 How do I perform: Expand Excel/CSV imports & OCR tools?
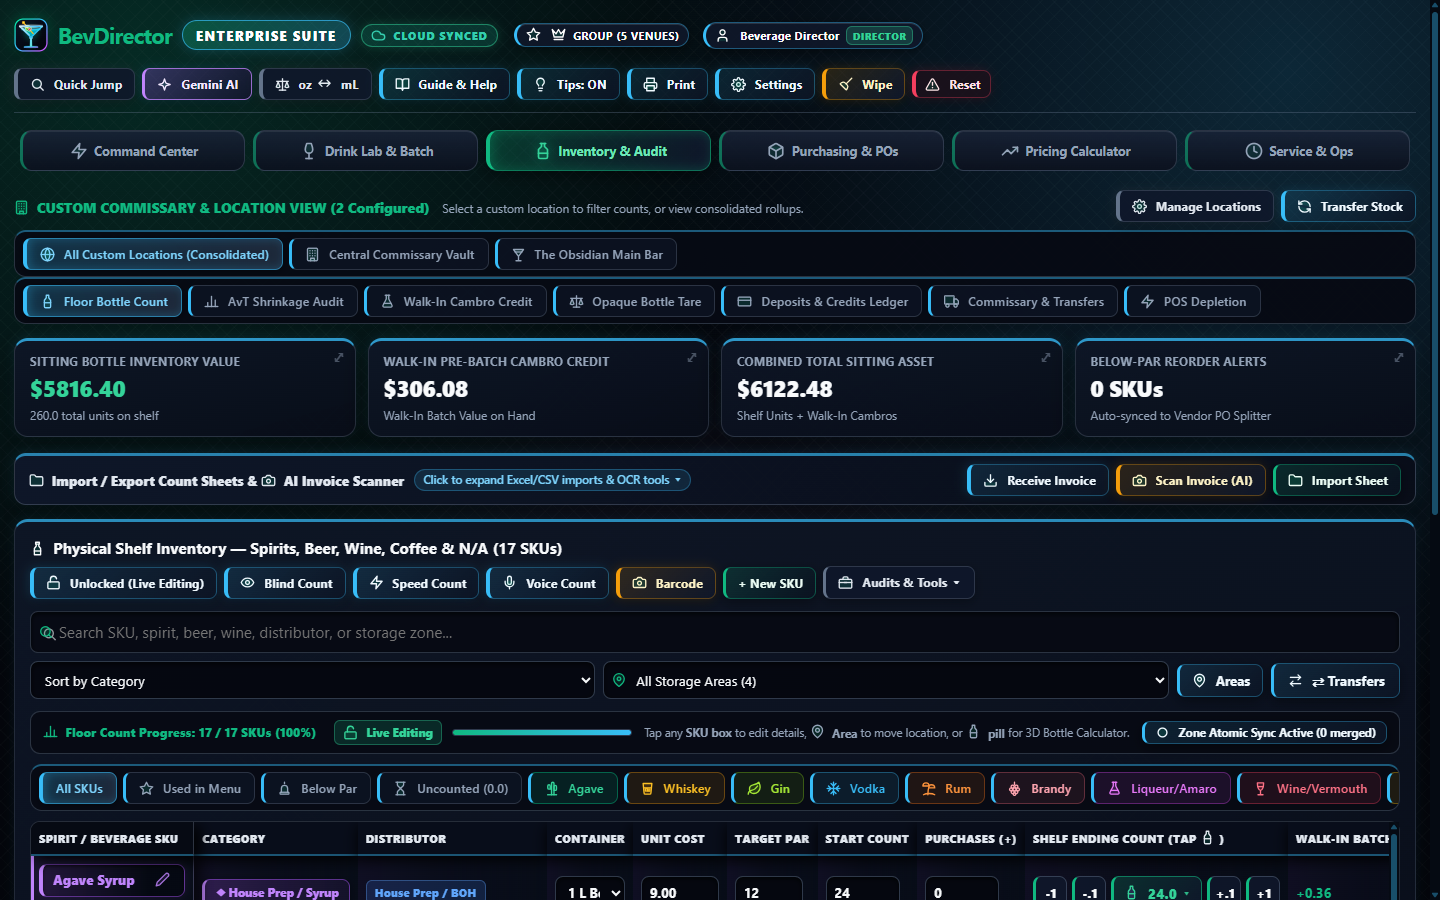point(552,480)
